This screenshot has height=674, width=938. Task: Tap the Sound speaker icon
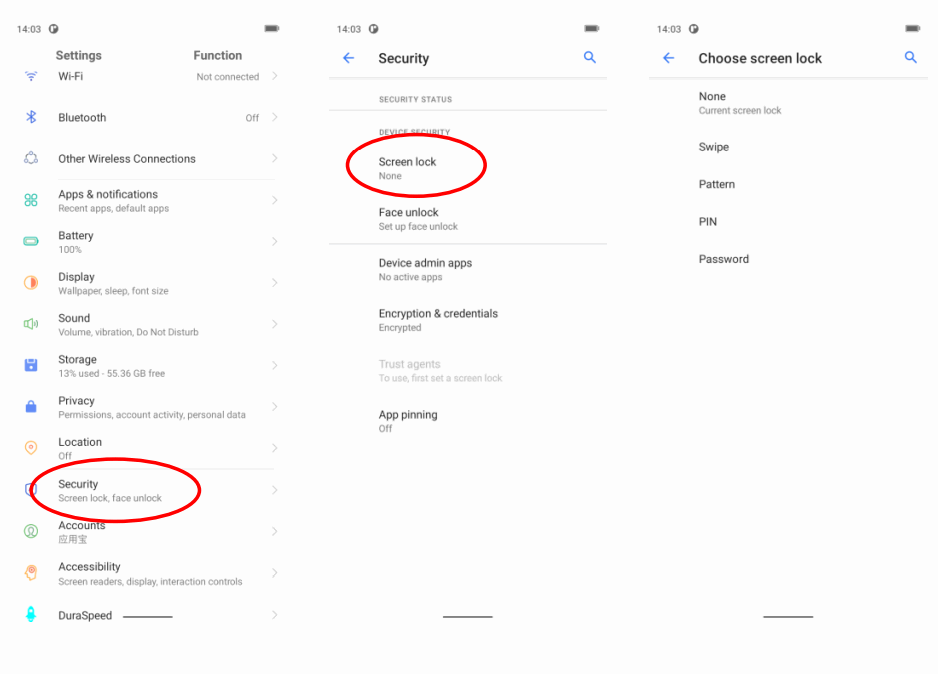pos(31,324)
